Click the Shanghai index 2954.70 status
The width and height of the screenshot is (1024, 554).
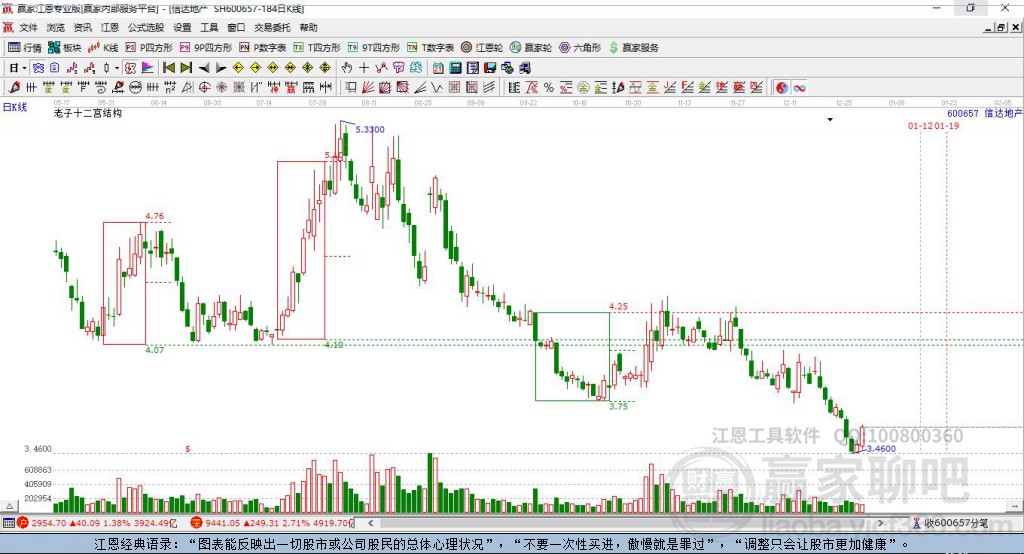tap(97, 523)
